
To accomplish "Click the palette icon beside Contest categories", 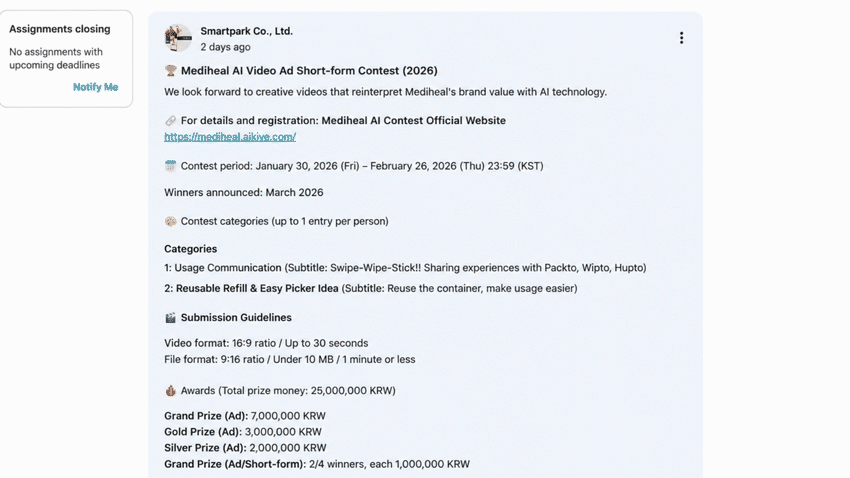I will pyautogui.click(x=171, y=221).
